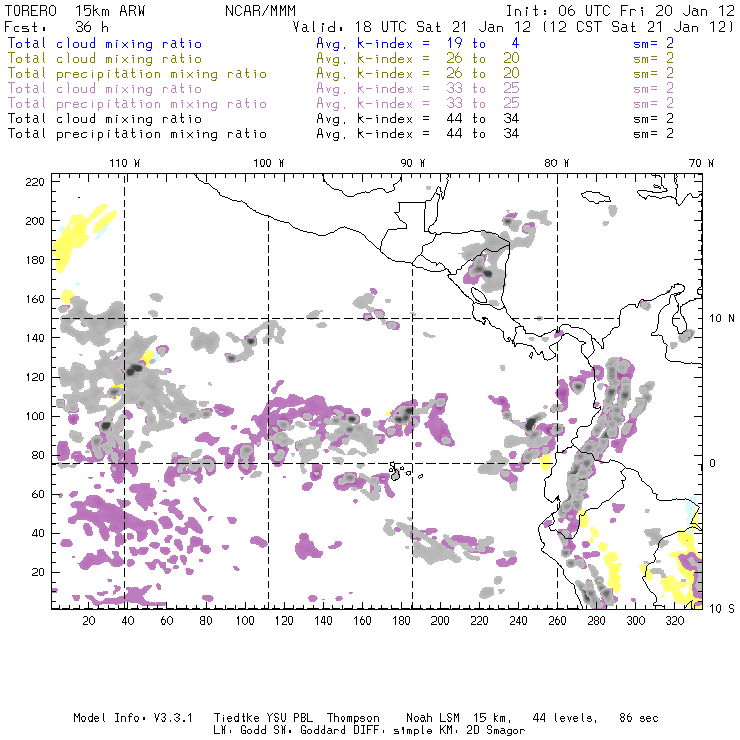Click the blue Total cloud mixing ratio legend entry
The width and height of the screenshot is (740, 740).
pyautogui.click(x=105, y=43)
